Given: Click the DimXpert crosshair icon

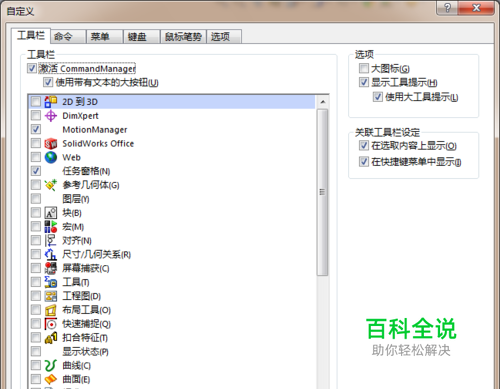Looking at the screenshot, I should 51,116.
